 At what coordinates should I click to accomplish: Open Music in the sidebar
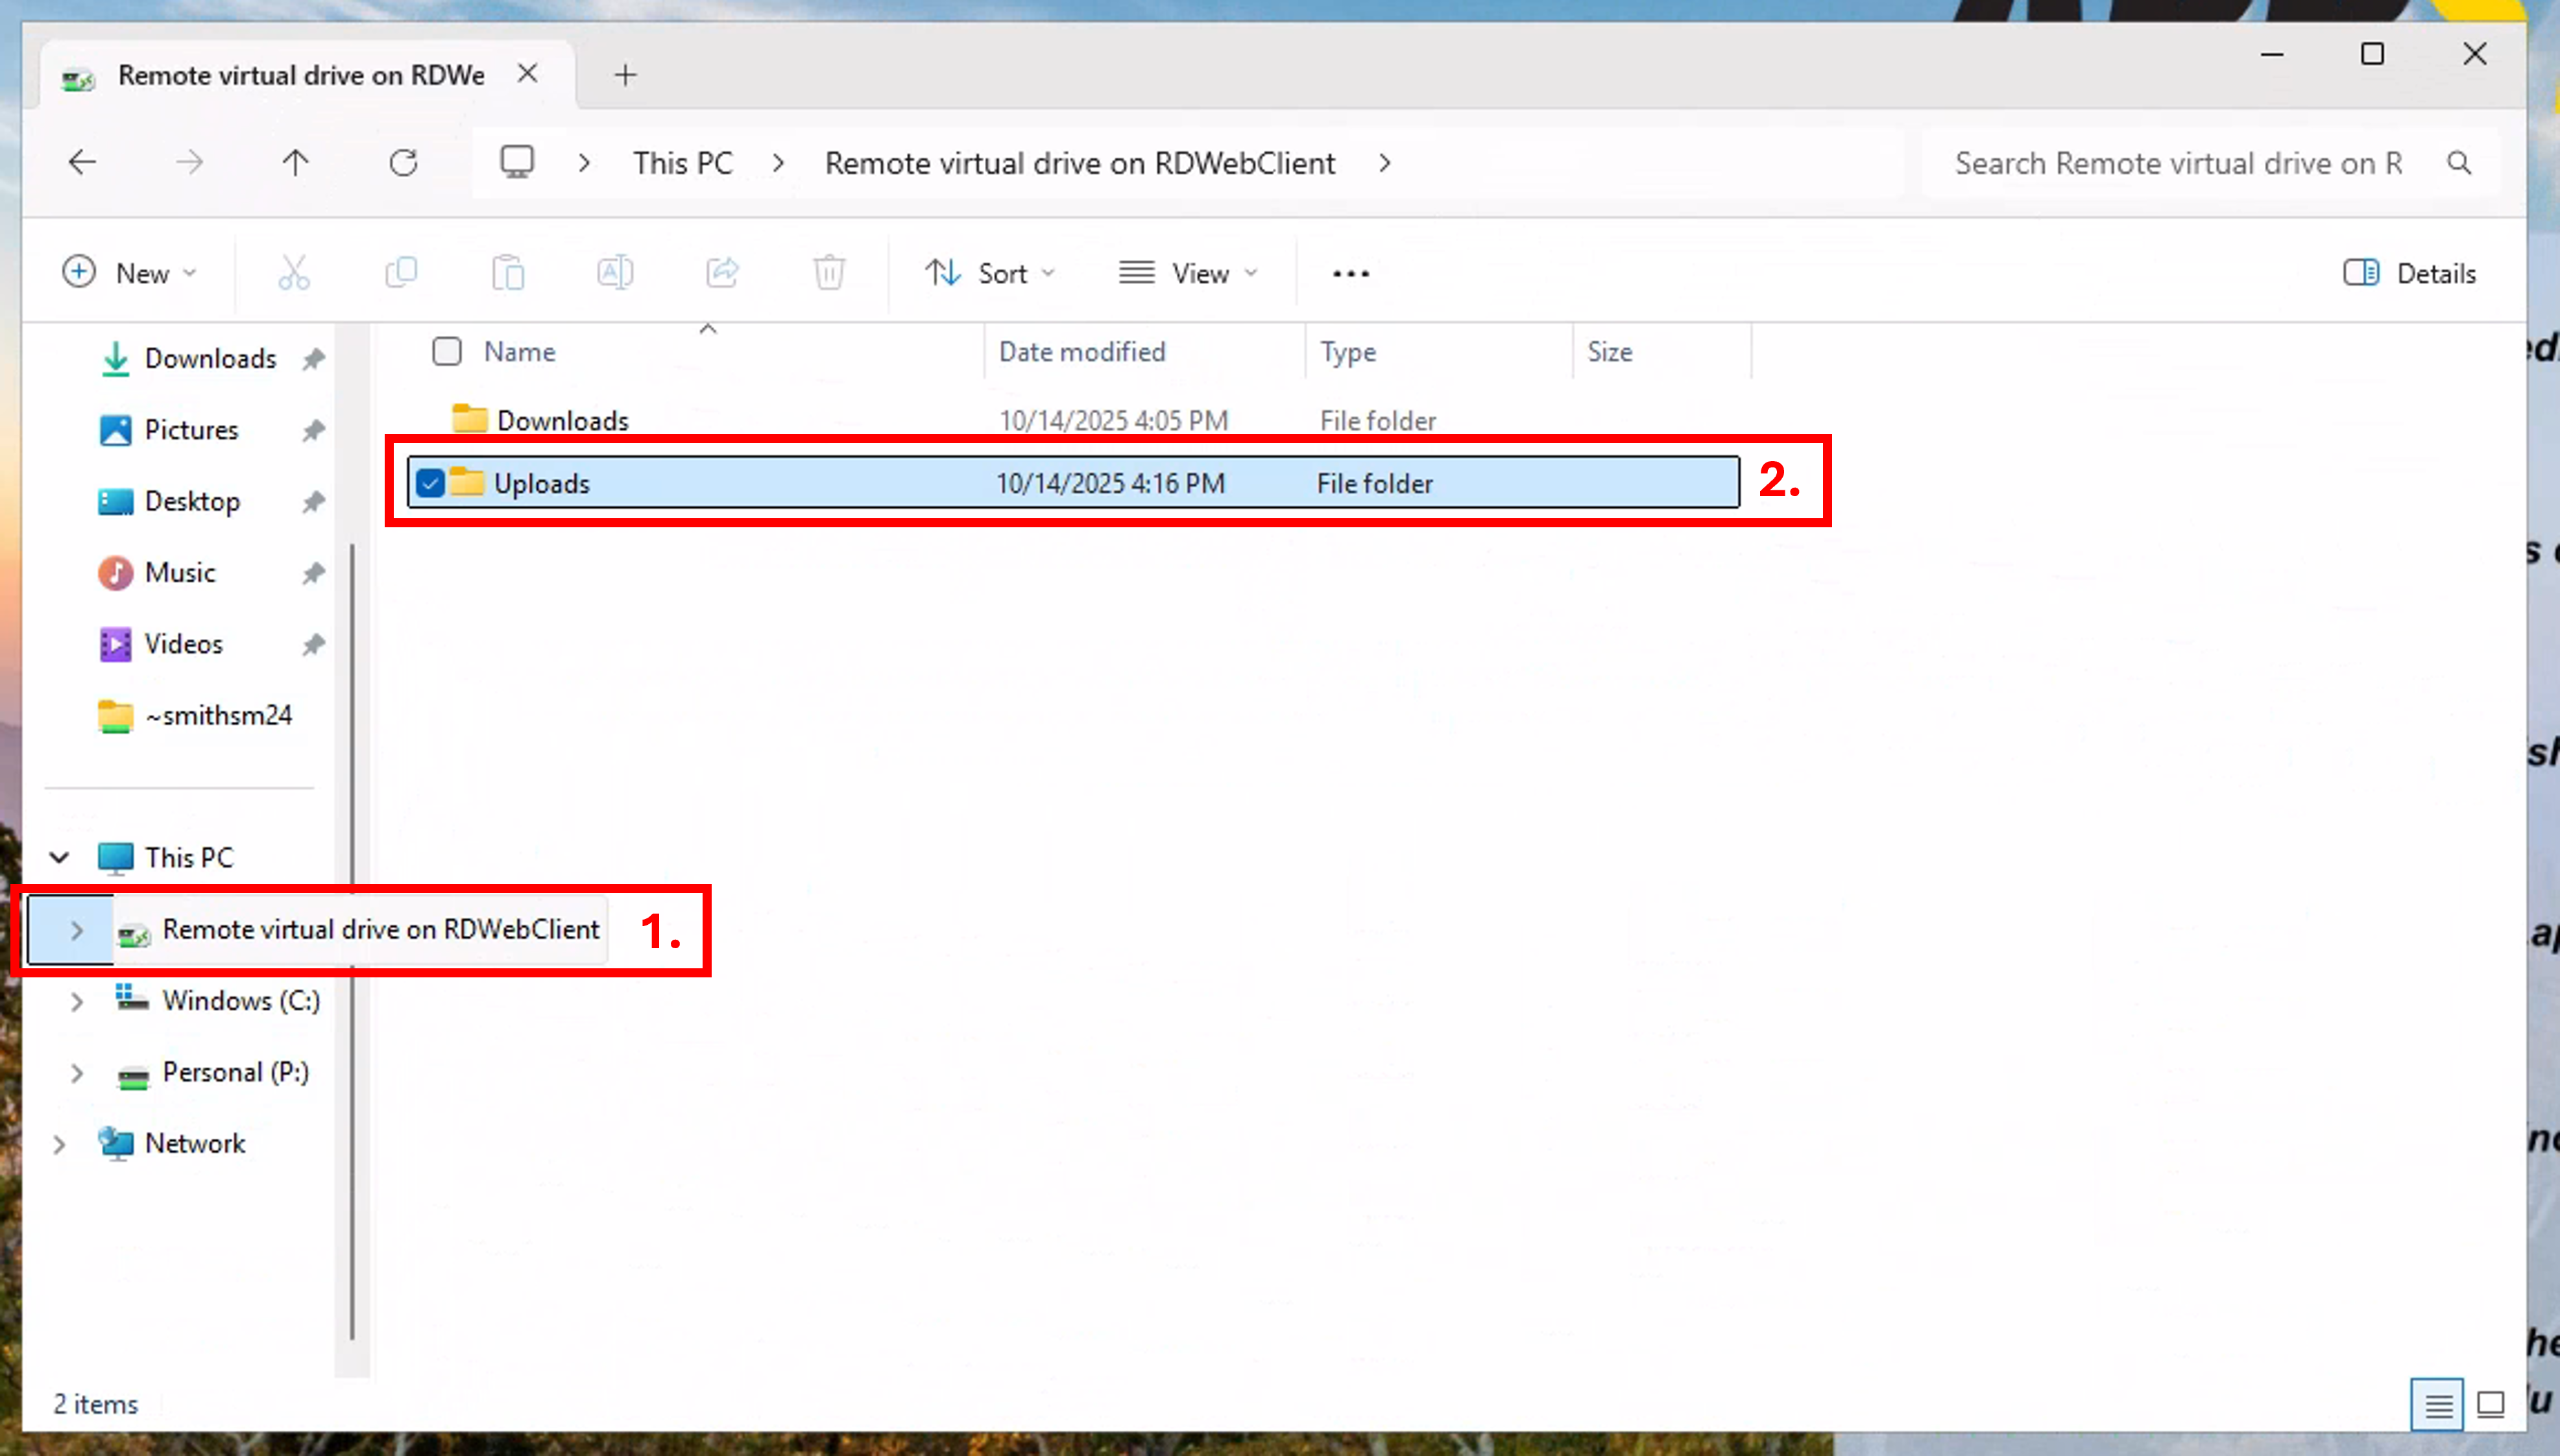coord(180,573)
